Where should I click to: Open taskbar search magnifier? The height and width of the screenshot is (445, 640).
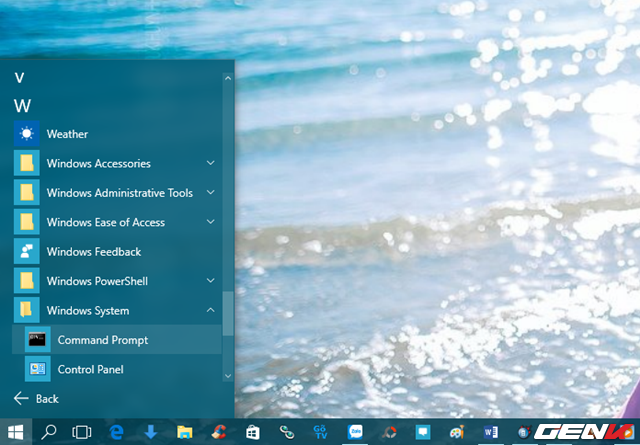[x=48, y=432]
